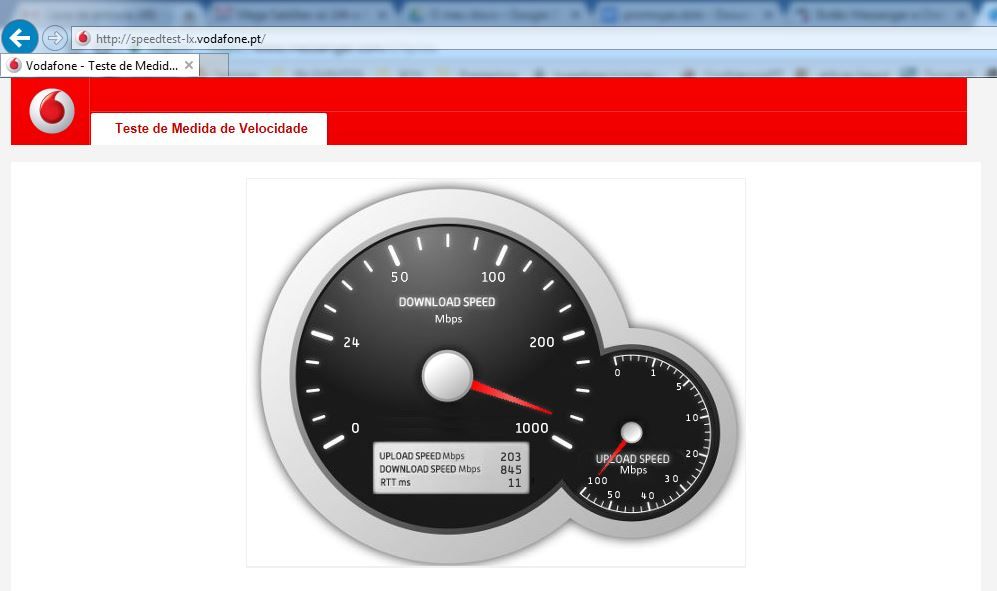Click the Vodafone favicon on the browser tab
Image resolution: width=997 pixels, height=591 pixels.
tap(14, 65)
